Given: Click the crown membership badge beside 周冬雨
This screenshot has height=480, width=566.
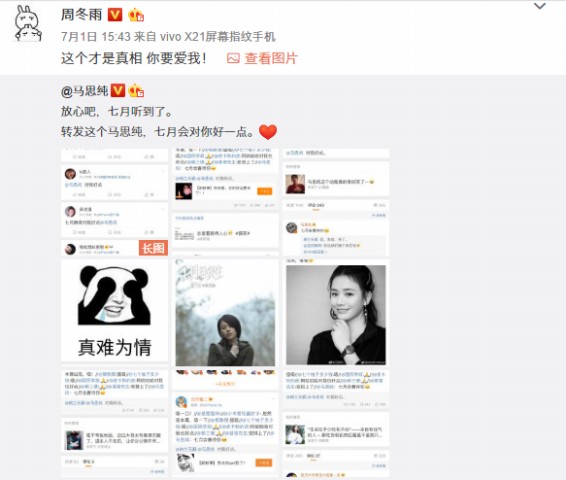Looking at the screenshot, I should click(x=136, y=15).
